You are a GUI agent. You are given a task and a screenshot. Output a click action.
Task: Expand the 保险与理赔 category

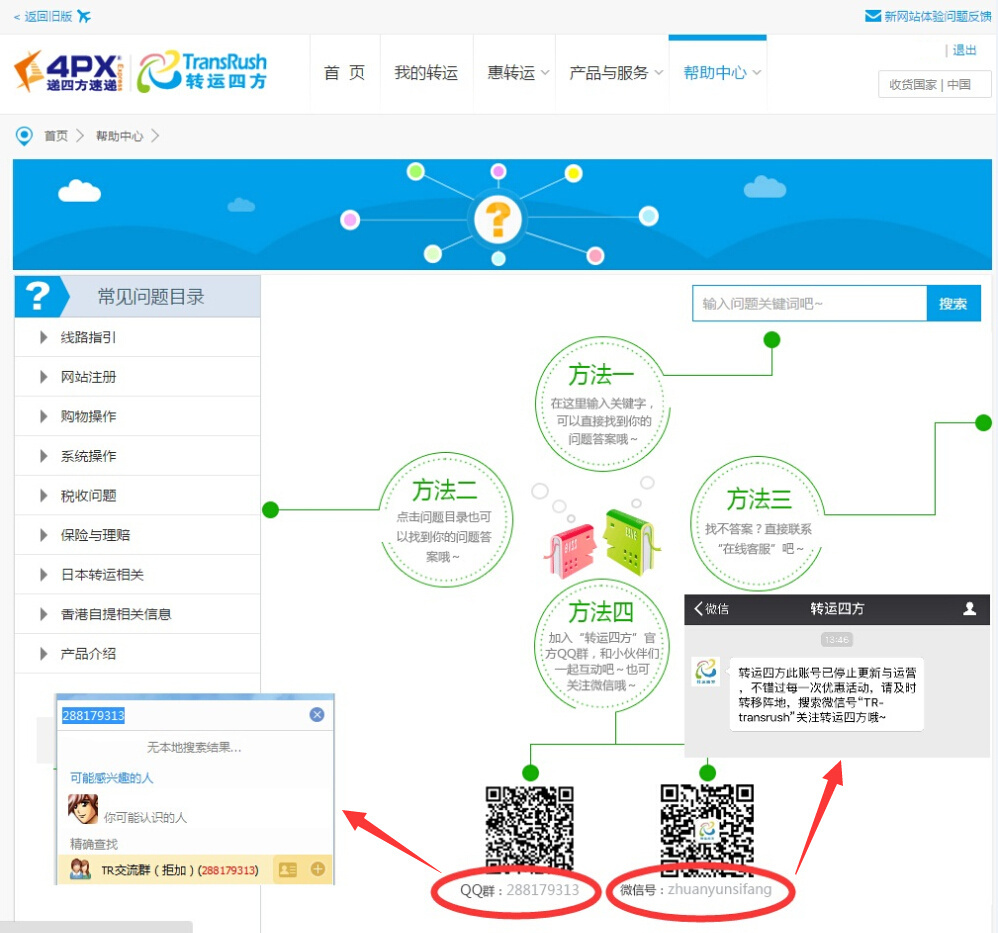pyautogui.click(x=137, y=535)
